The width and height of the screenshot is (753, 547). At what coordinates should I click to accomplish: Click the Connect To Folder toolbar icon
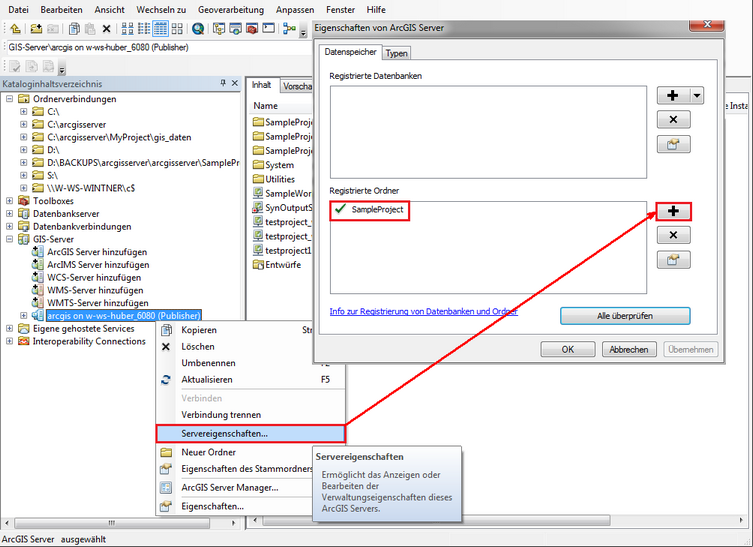pos(36,29)
